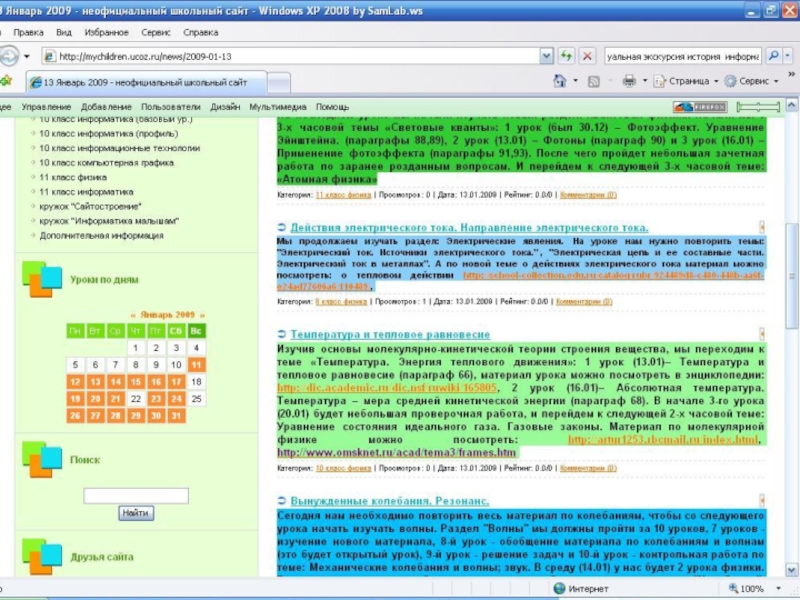Click the Stop loading red X icon

point(587,57)
